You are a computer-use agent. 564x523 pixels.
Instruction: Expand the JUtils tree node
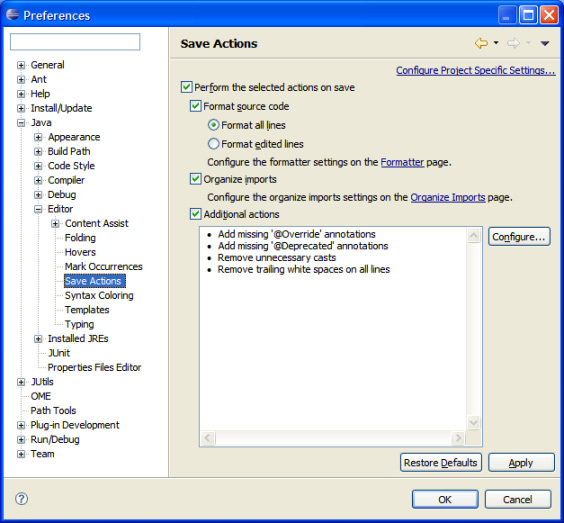pyautogui.click(x=21, y=382)
